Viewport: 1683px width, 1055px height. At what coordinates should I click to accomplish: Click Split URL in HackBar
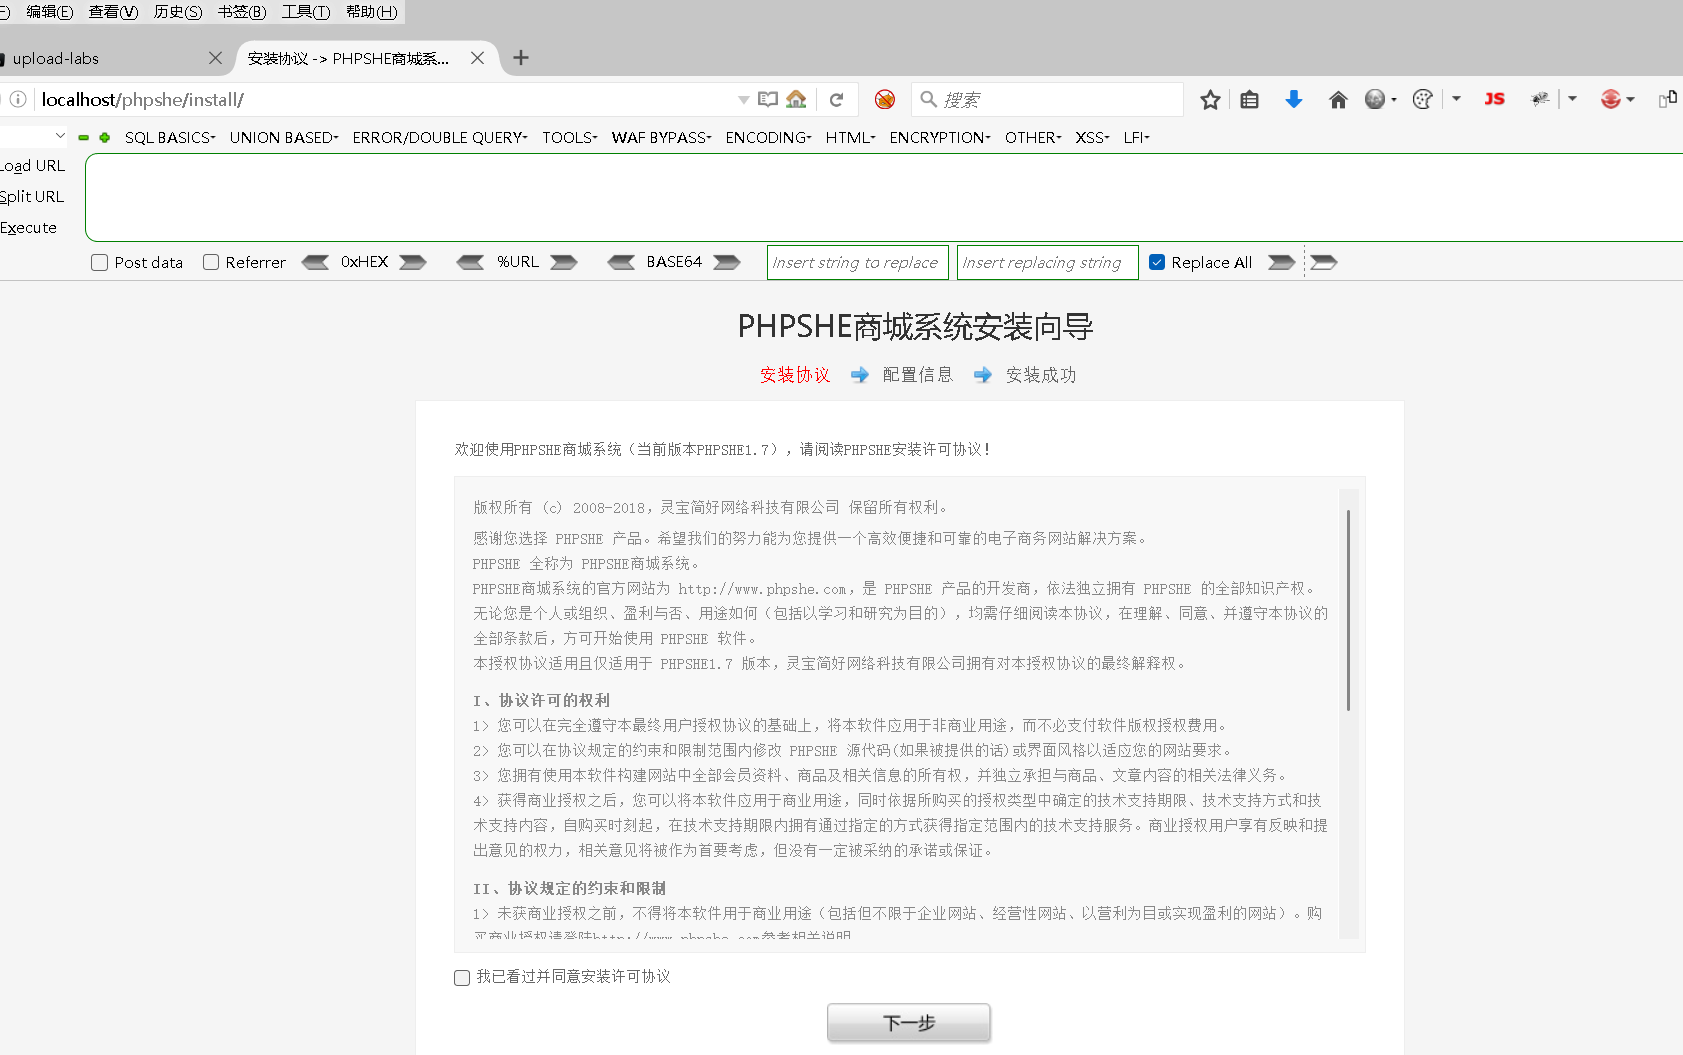point(32,197)
